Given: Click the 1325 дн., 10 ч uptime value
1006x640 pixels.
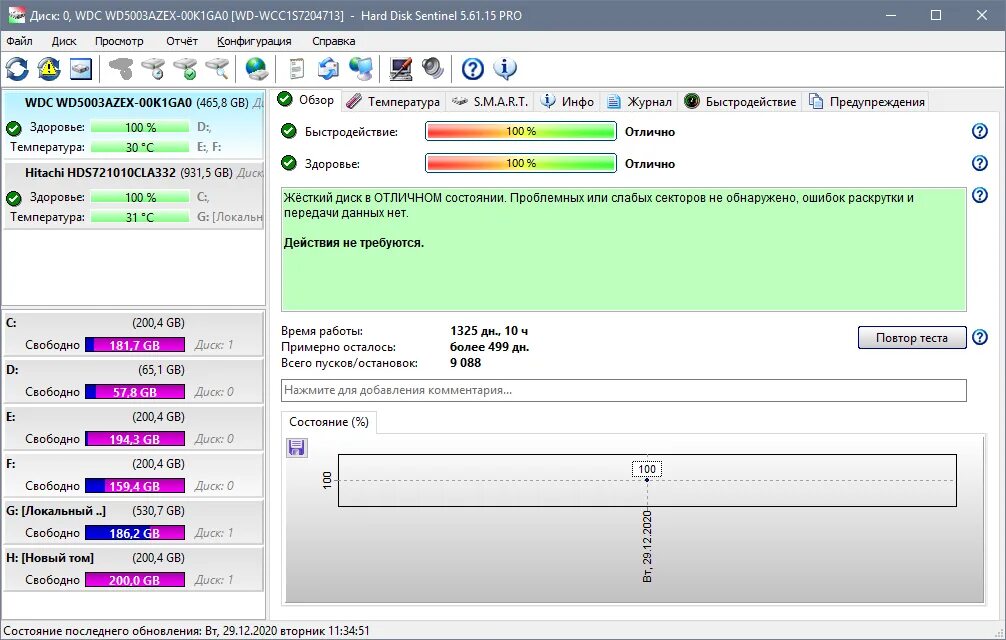Looking at the screenshot, I should tap(489, 331).
